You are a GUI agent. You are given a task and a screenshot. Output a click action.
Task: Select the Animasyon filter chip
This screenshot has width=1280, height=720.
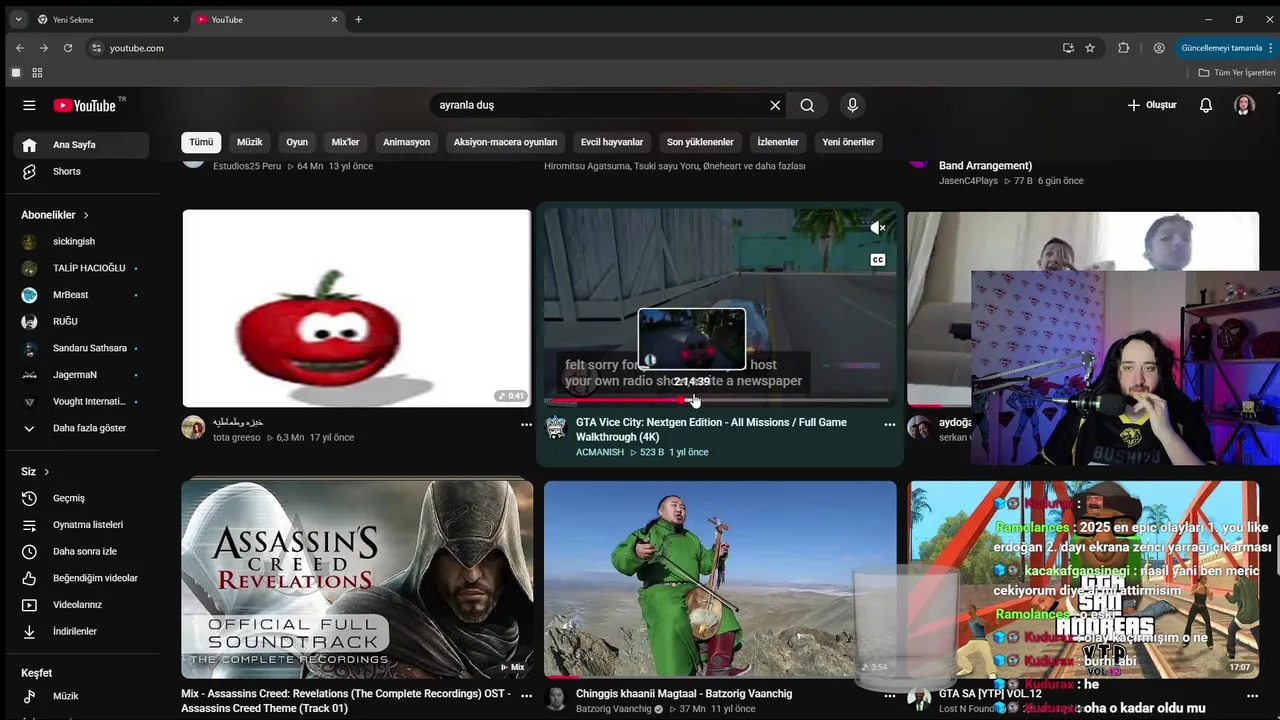(406, 142)
